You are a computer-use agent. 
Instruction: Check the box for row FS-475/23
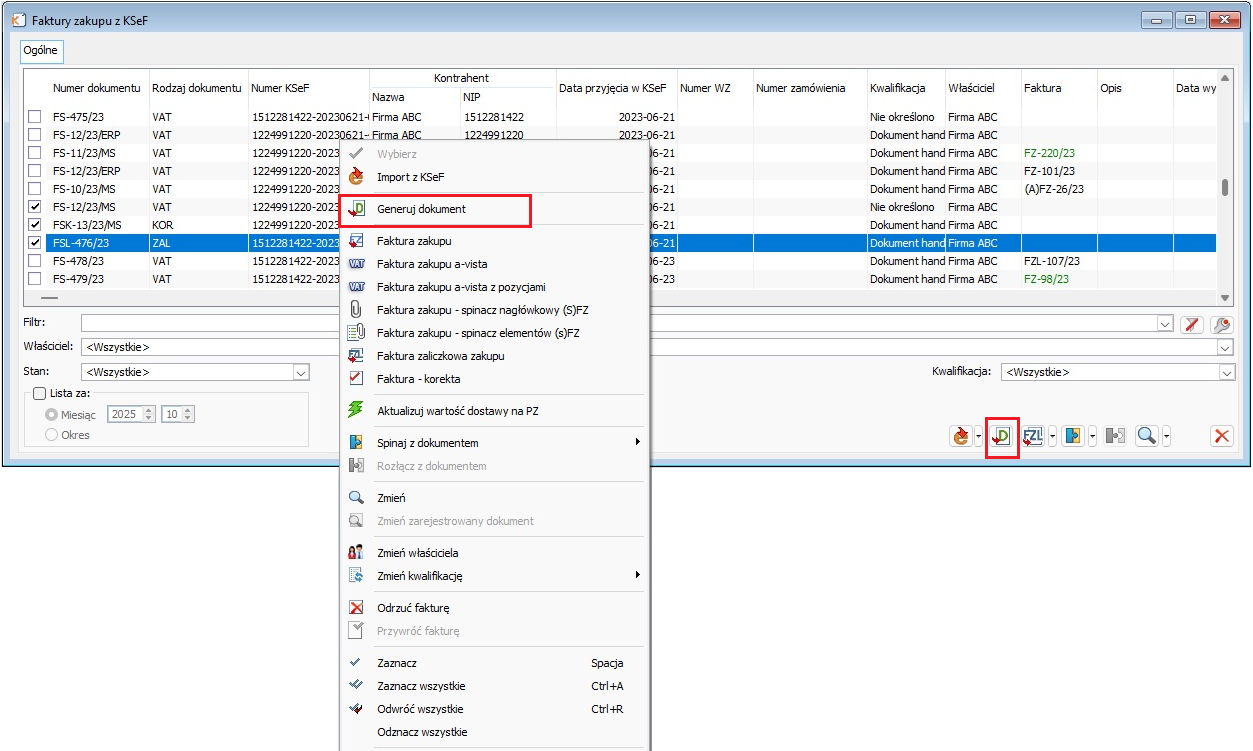tap(35, 118)
